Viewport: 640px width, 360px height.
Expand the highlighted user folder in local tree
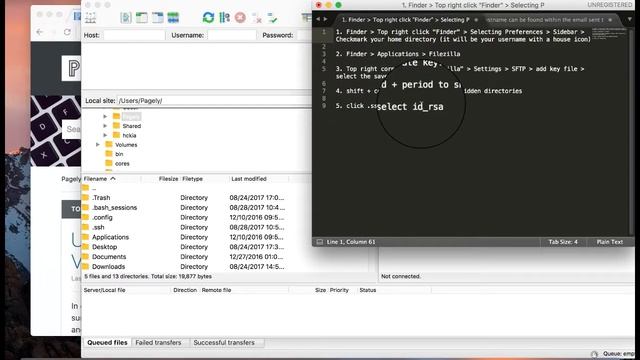105,117
